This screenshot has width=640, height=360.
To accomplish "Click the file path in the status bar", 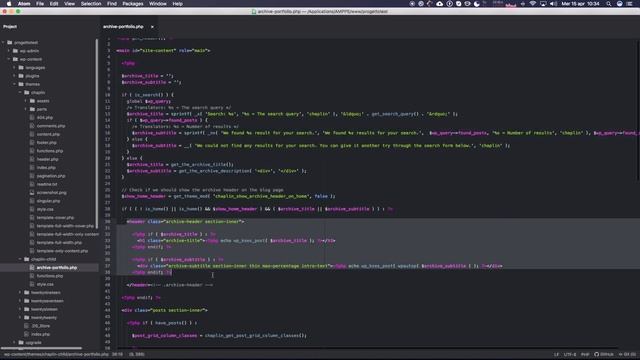I will point(56,355).
